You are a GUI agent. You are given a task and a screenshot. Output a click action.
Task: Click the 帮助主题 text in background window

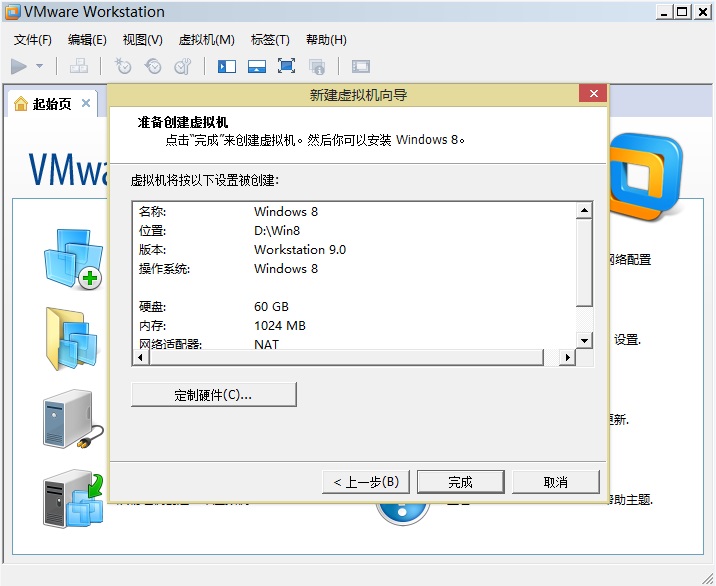[x=631, y=500]
